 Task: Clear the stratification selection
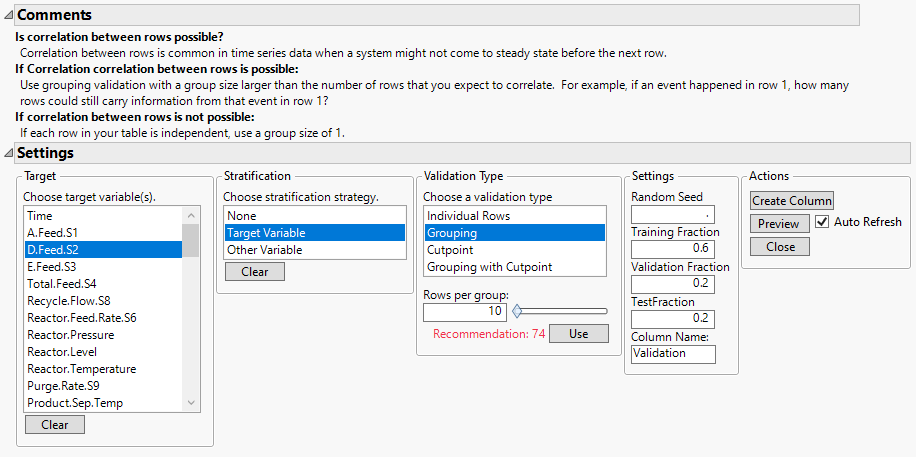click(254, 271)
